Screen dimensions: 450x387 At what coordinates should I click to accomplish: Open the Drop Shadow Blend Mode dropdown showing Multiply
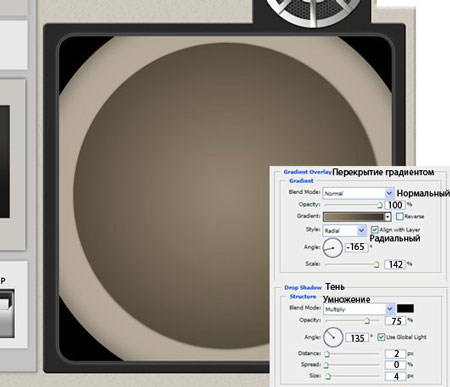(x=359, y=309)
